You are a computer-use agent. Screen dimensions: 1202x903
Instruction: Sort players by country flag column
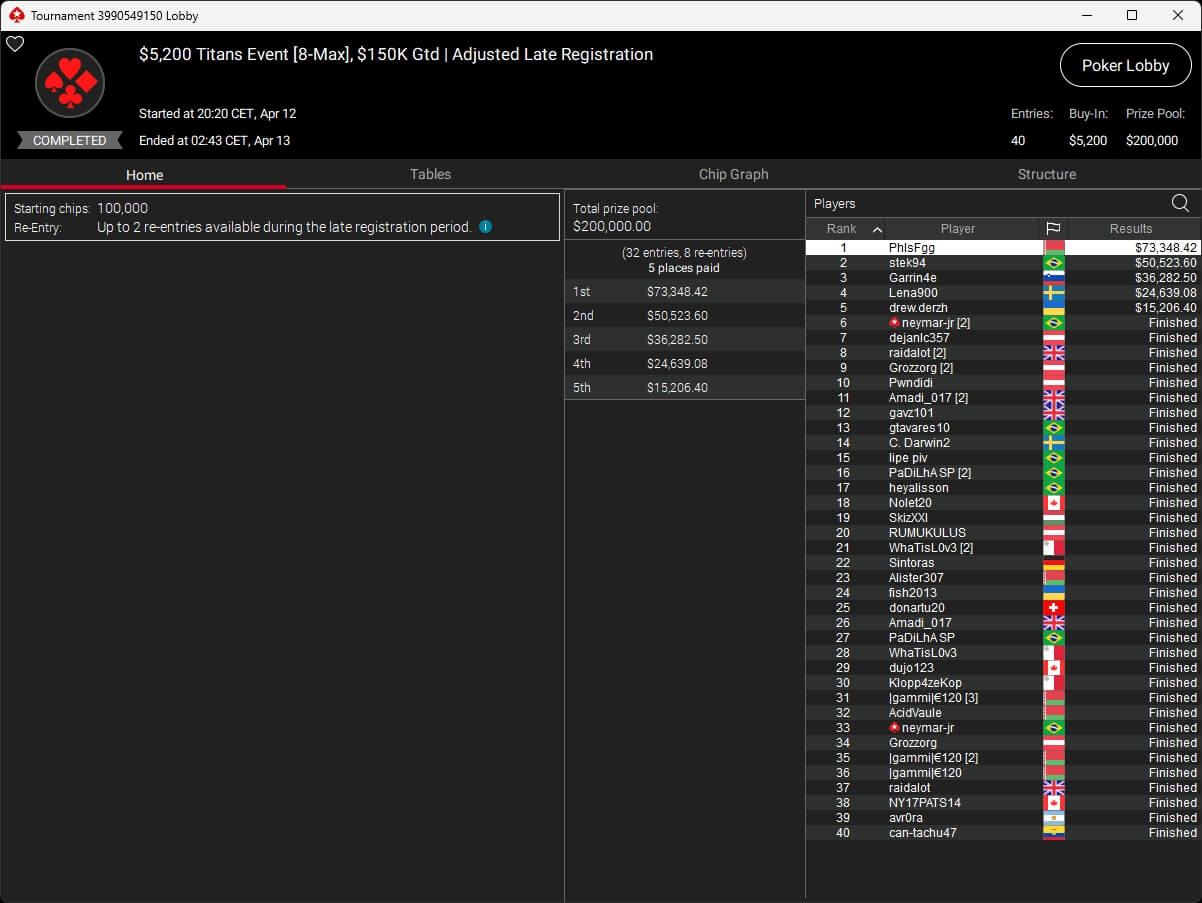tap(1053, 229)
